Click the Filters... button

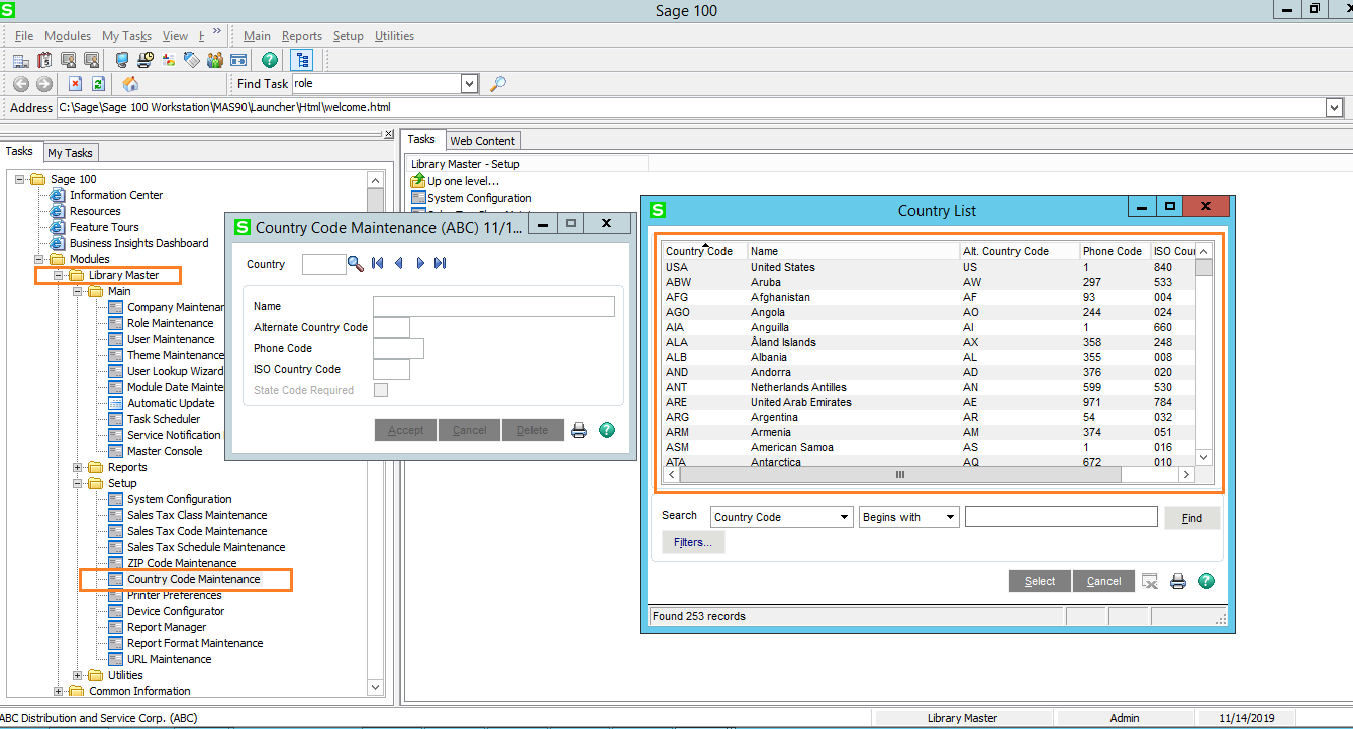[x=693, y=542]
